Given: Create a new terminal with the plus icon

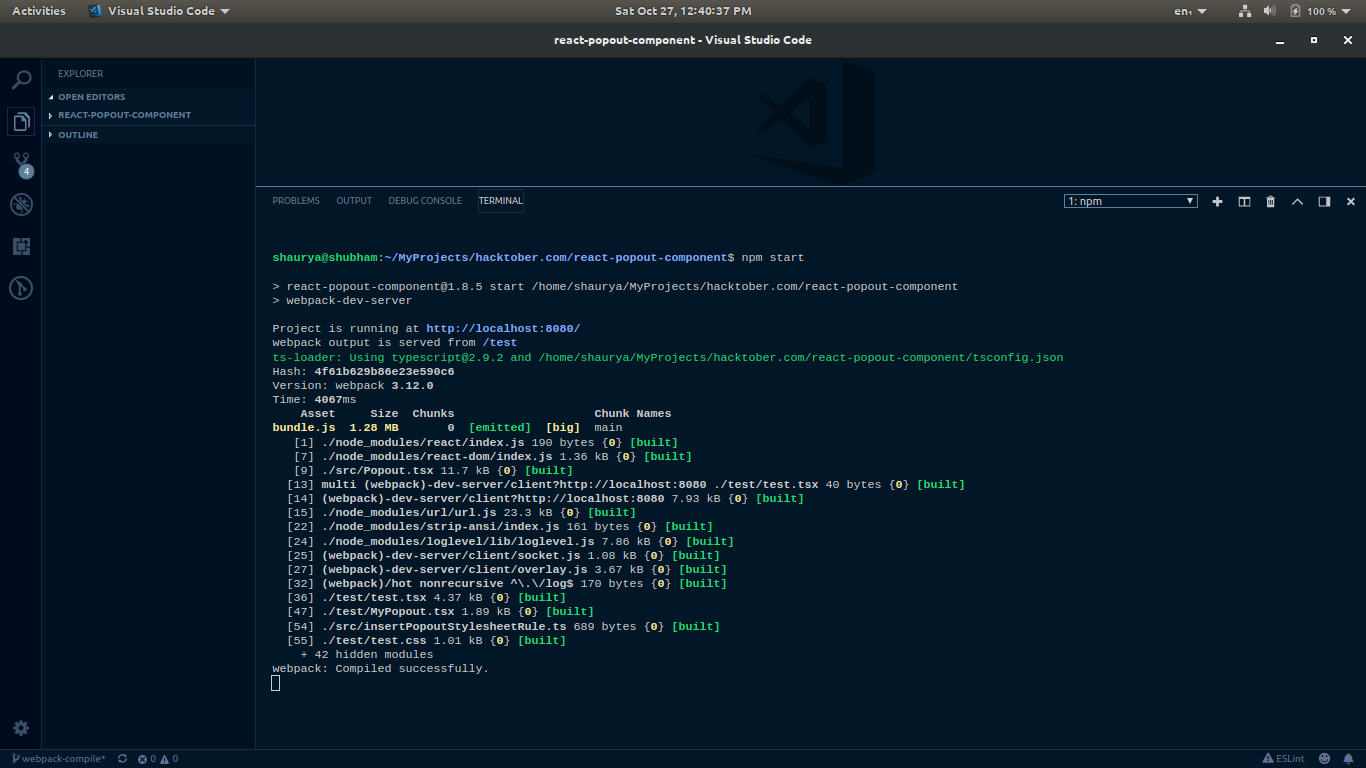Looking at the screenshot, I should pos(1217,201).
